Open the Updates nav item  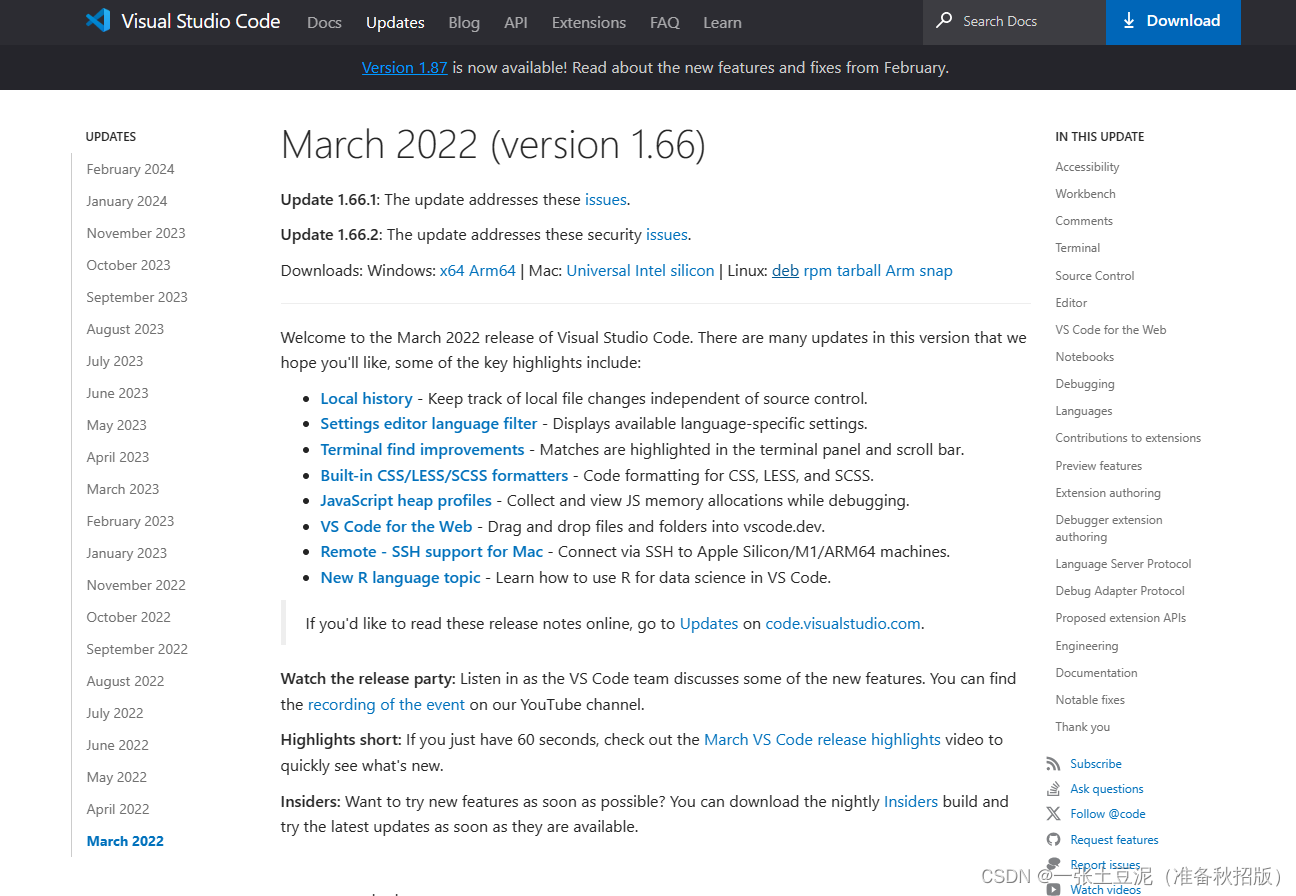395,22
